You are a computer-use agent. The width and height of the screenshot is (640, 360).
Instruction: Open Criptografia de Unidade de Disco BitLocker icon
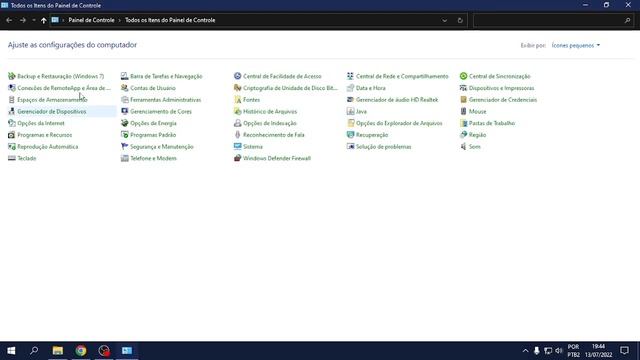tap(238, 88)
